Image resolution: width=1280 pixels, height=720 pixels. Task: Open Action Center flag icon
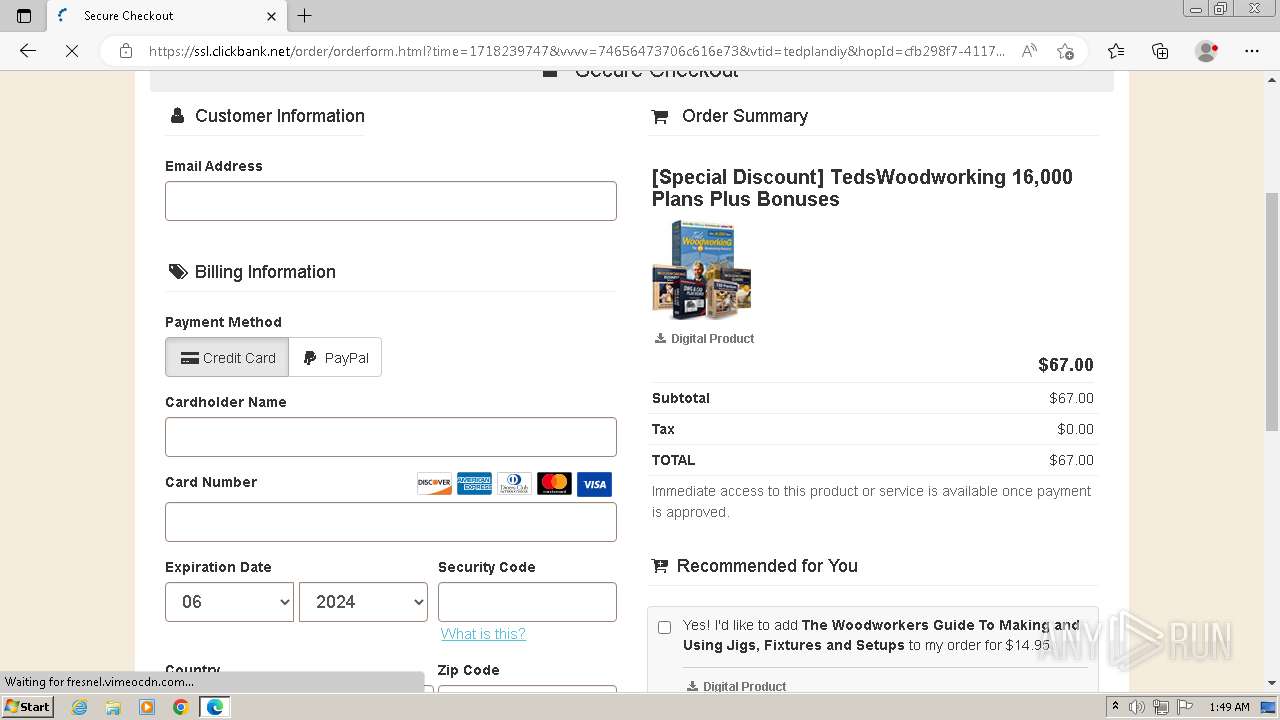pyautogui.click(x=1183, y=707)
